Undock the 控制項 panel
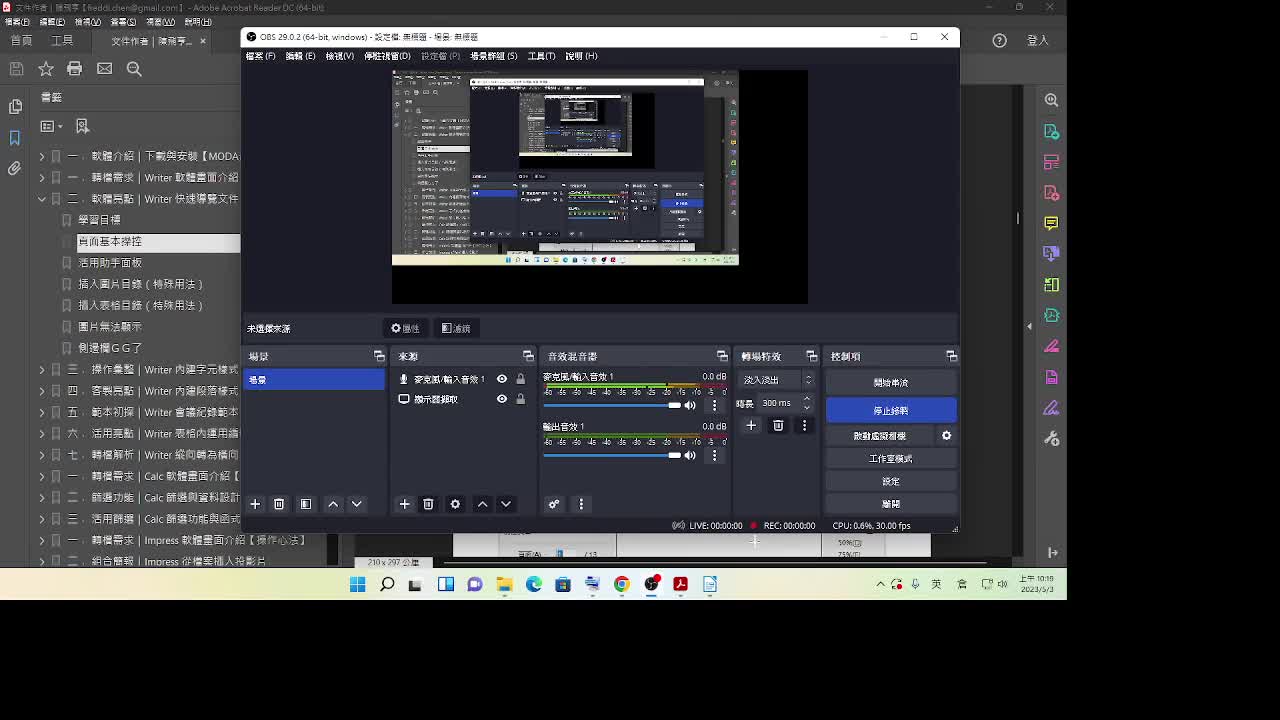Screen dimensions: 1280x720 click(x=951, y=356)
